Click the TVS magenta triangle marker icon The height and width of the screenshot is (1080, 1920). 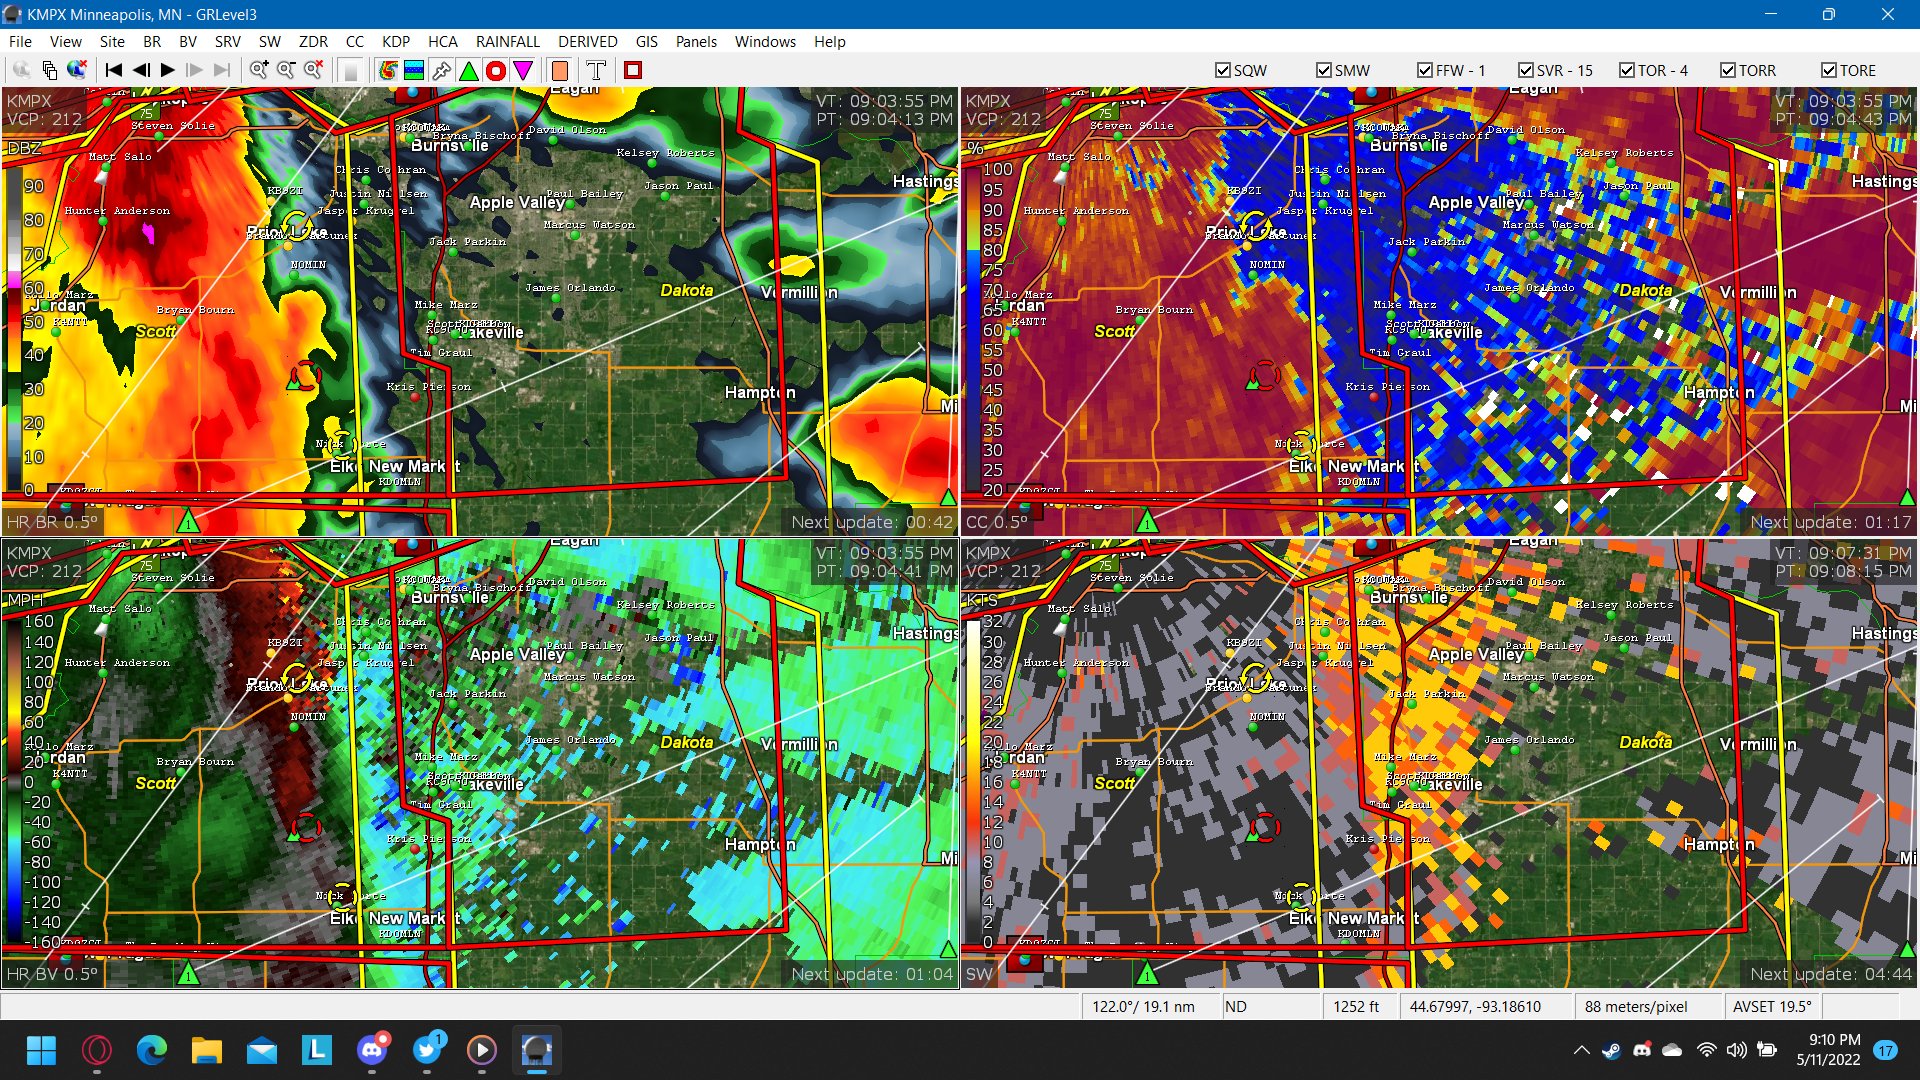click(523, 70)
